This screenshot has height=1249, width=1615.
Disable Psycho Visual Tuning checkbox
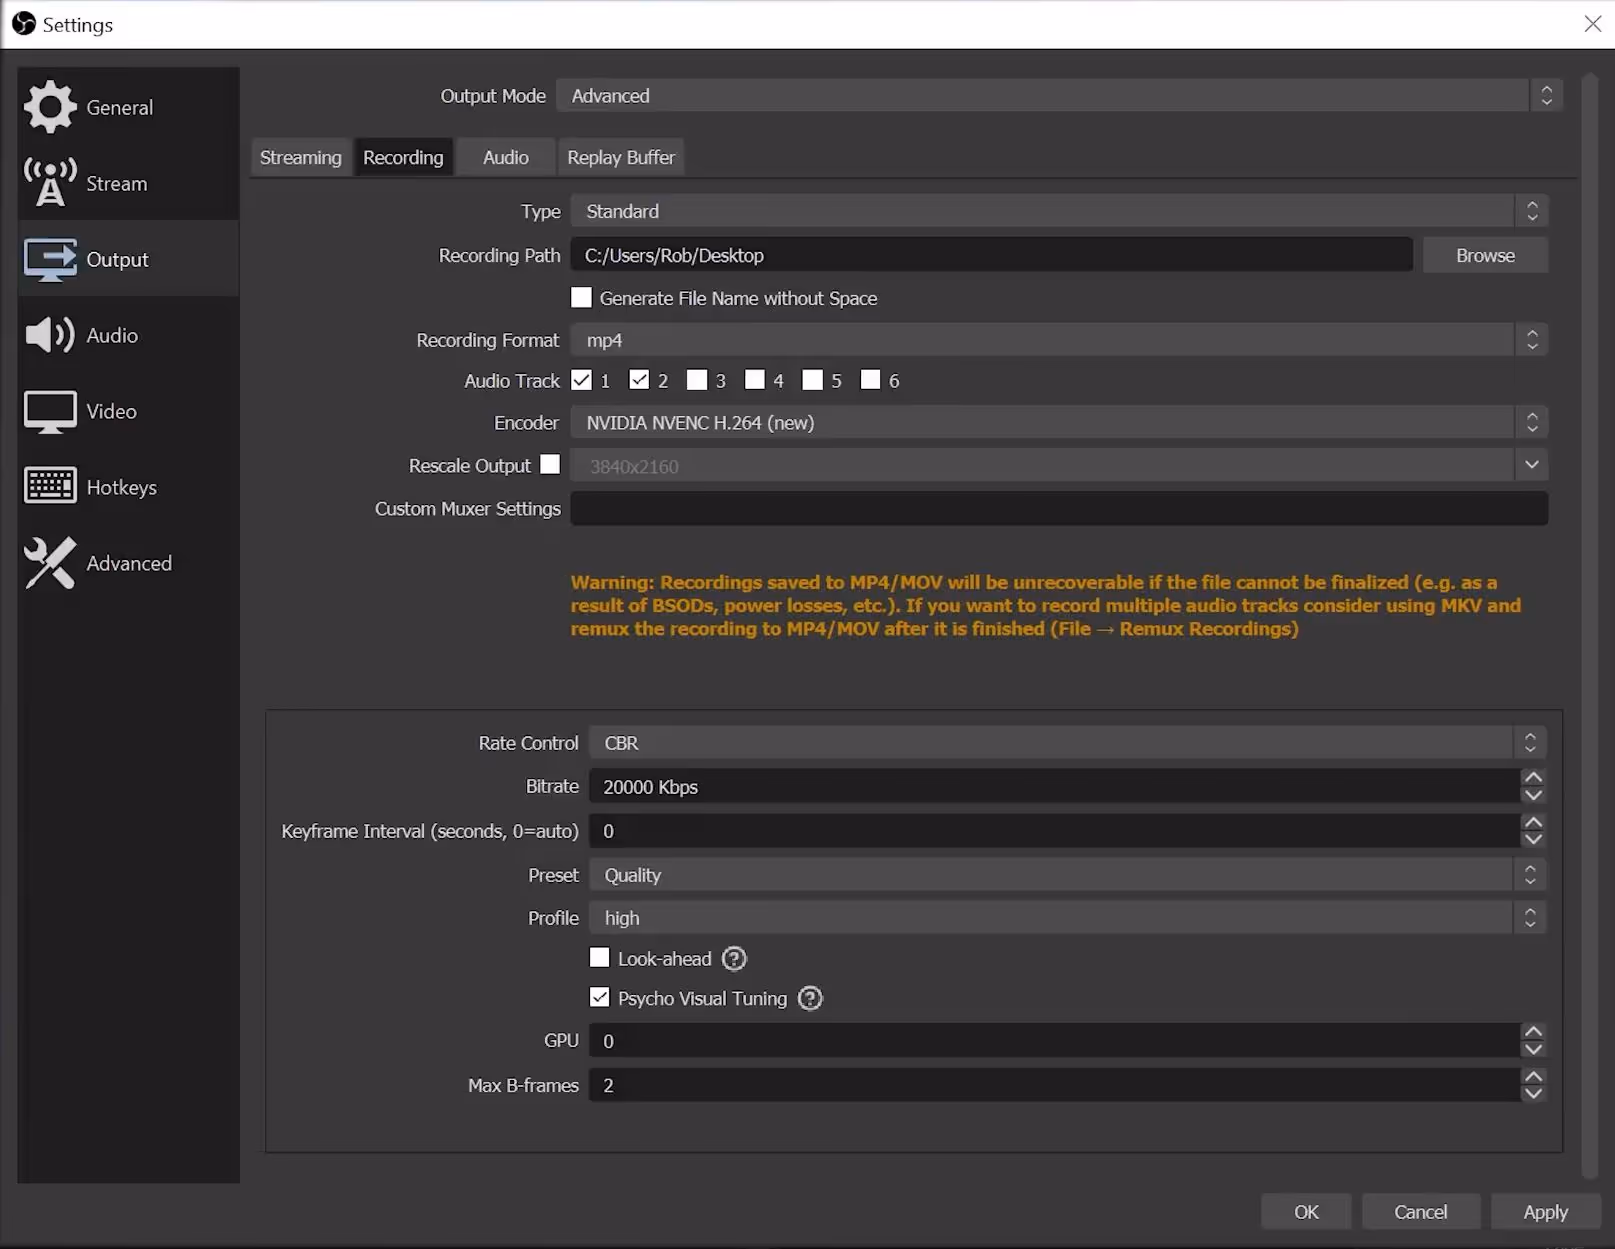[x=599, y=997]
